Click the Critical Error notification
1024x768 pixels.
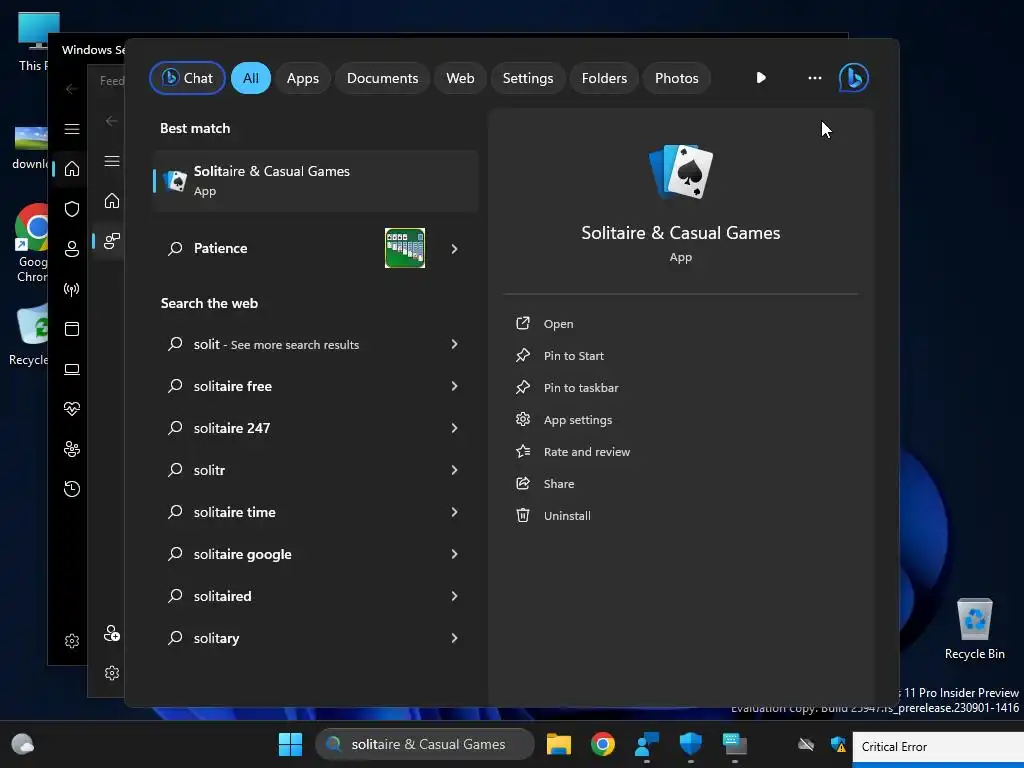click(x=938, y=747)
